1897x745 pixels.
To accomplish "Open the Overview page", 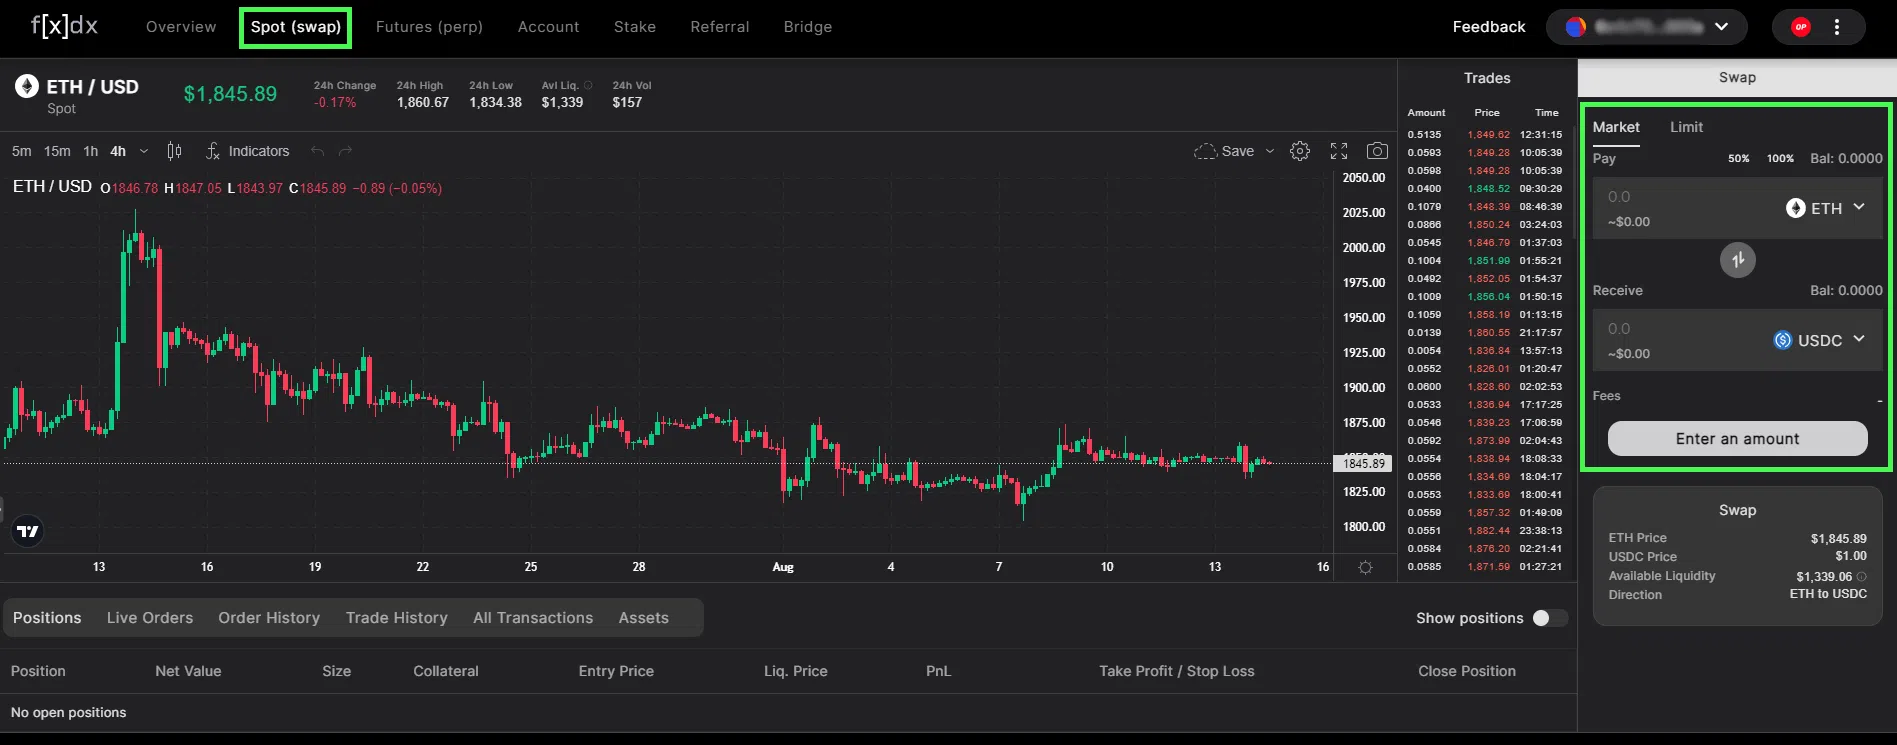I will coord(181,27).
